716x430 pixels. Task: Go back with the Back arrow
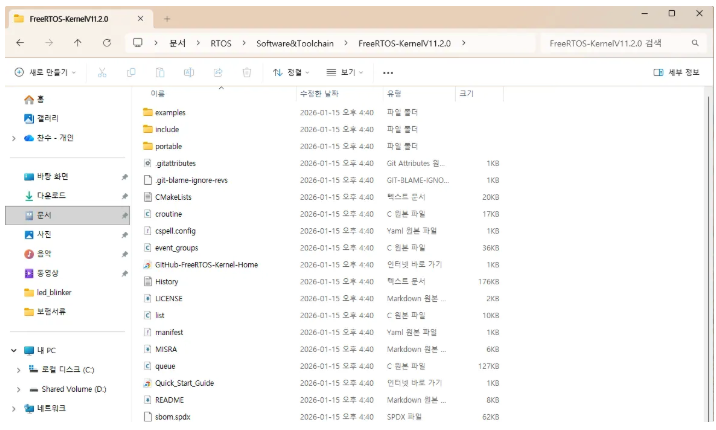(20, 43)
